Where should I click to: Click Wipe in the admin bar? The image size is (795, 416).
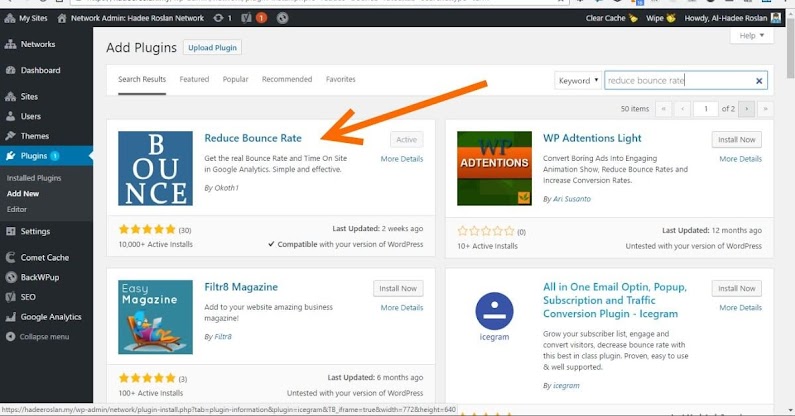(661, 18)
